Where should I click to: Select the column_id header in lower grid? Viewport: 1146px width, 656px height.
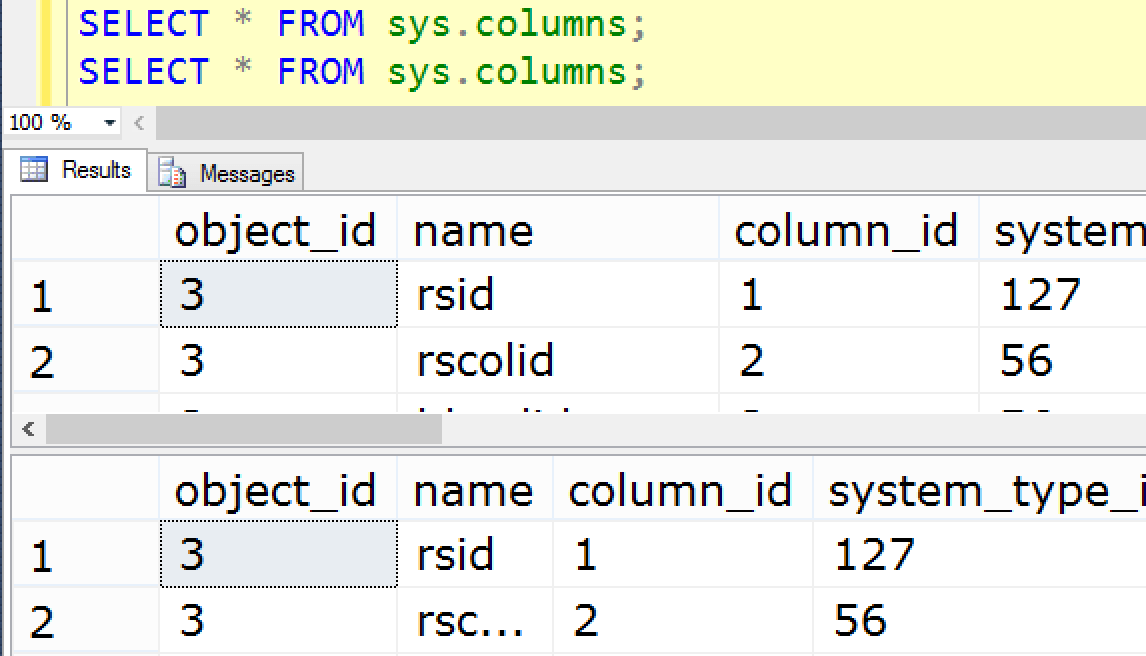coord(680,491)
